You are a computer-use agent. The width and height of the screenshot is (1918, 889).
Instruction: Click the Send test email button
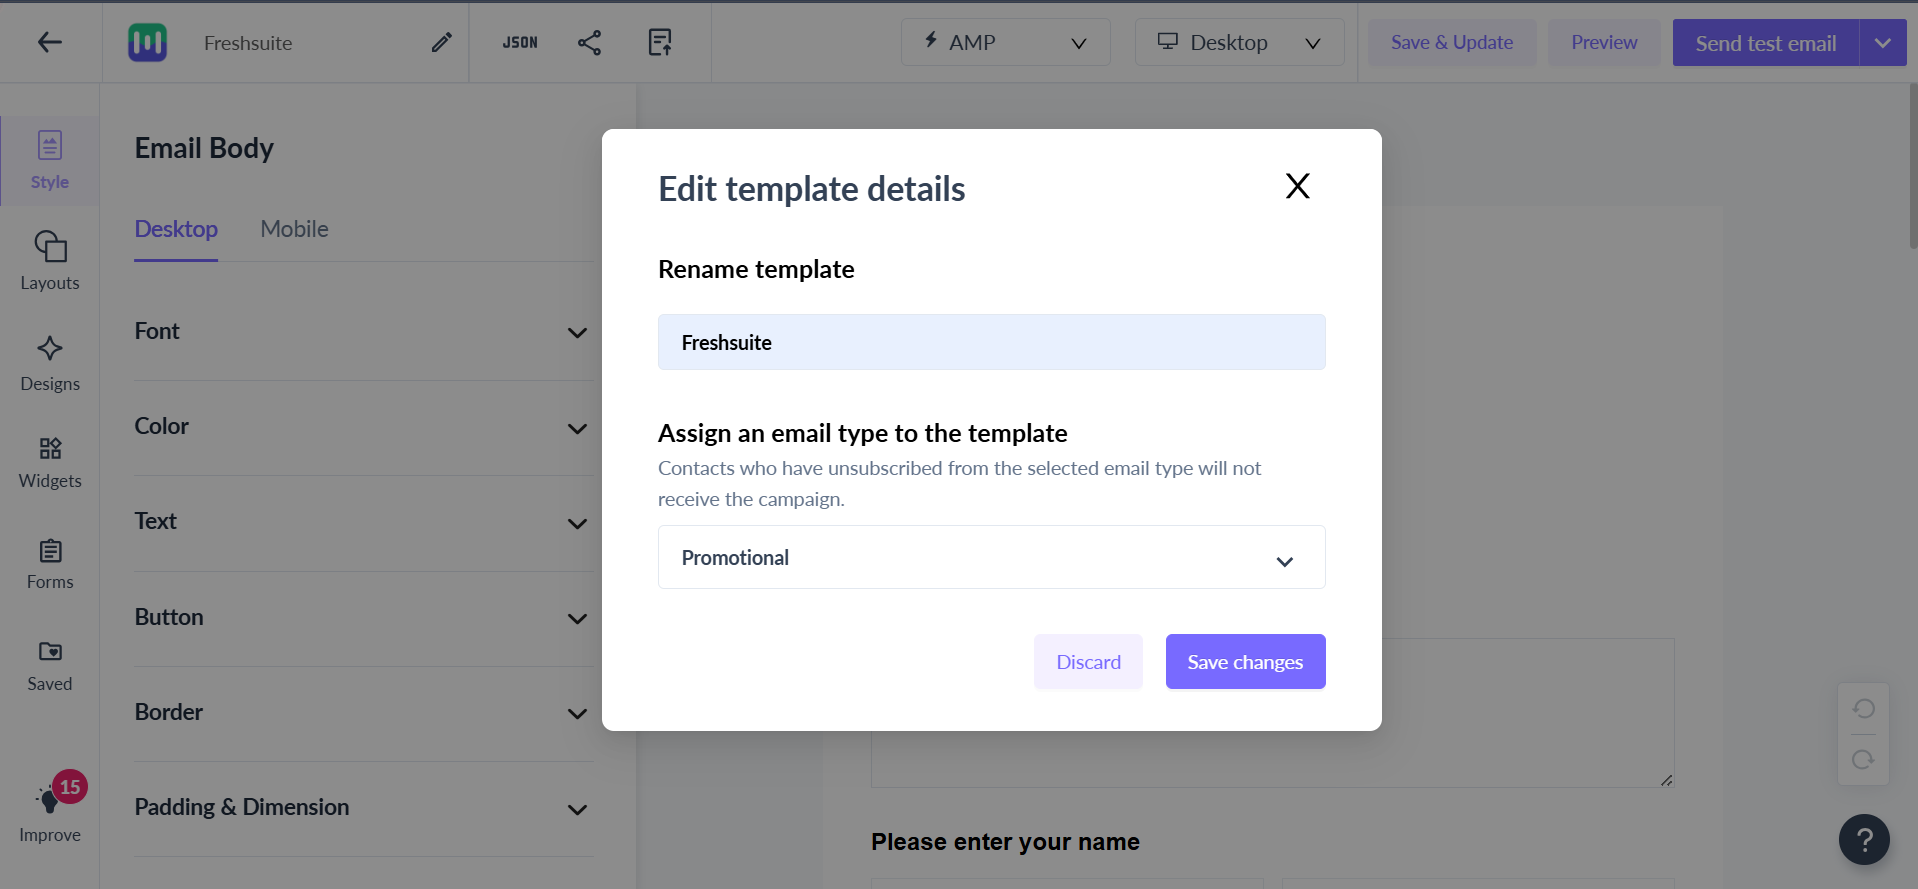[1765, 43]
